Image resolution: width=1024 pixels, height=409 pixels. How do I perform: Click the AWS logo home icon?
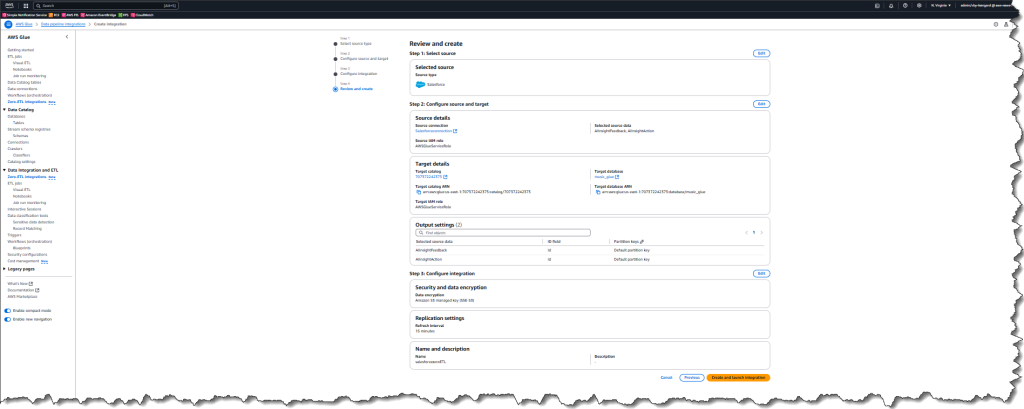tap(10, 5)
